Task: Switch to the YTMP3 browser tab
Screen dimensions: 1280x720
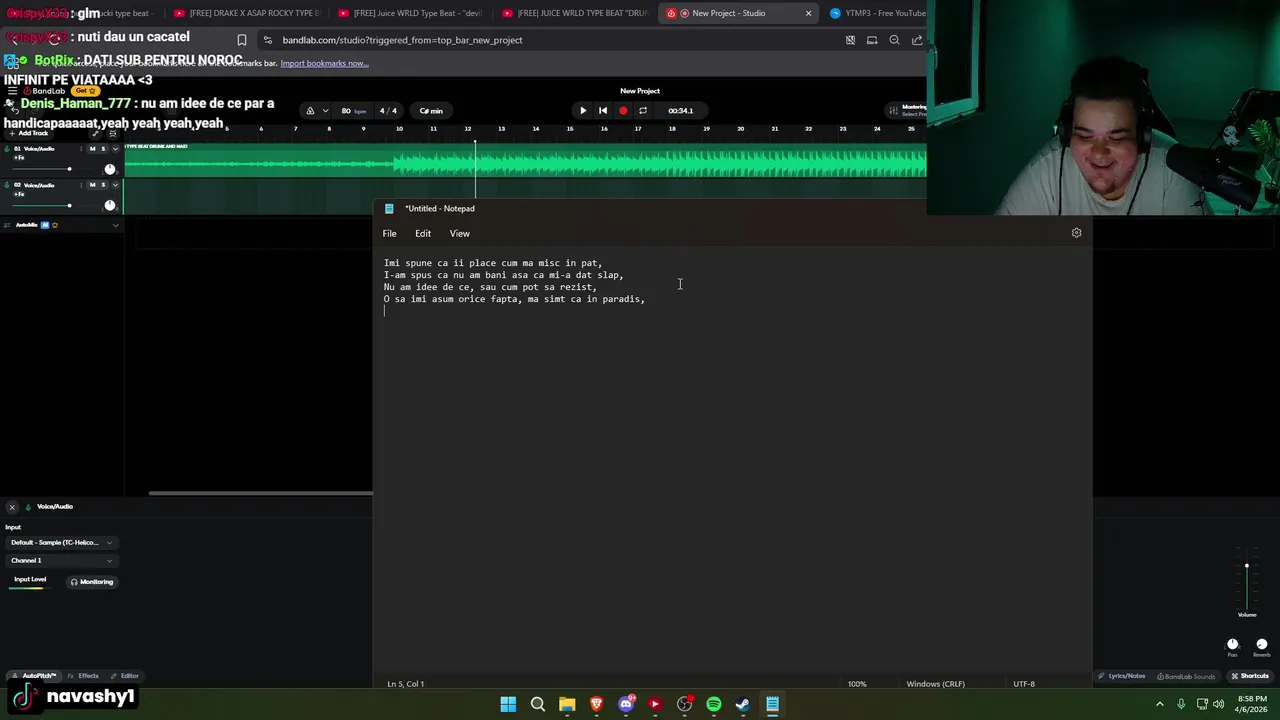Action: pos(877,13)
